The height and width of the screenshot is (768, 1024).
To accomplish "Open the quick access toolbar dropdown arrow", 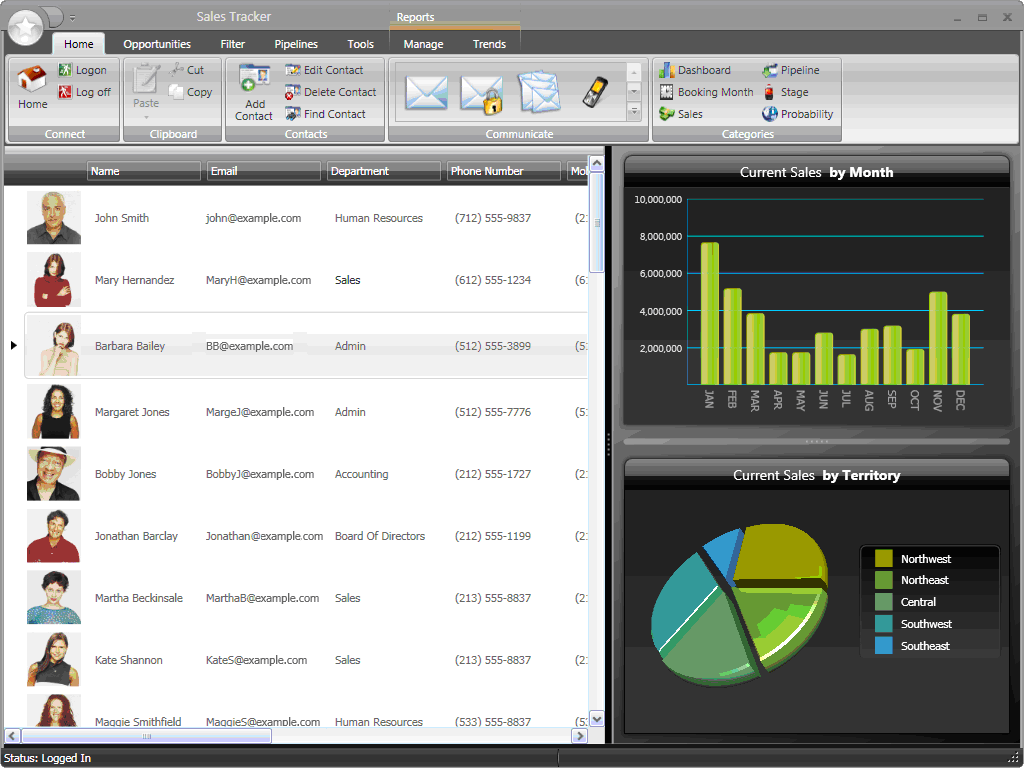I will point(73,18).
